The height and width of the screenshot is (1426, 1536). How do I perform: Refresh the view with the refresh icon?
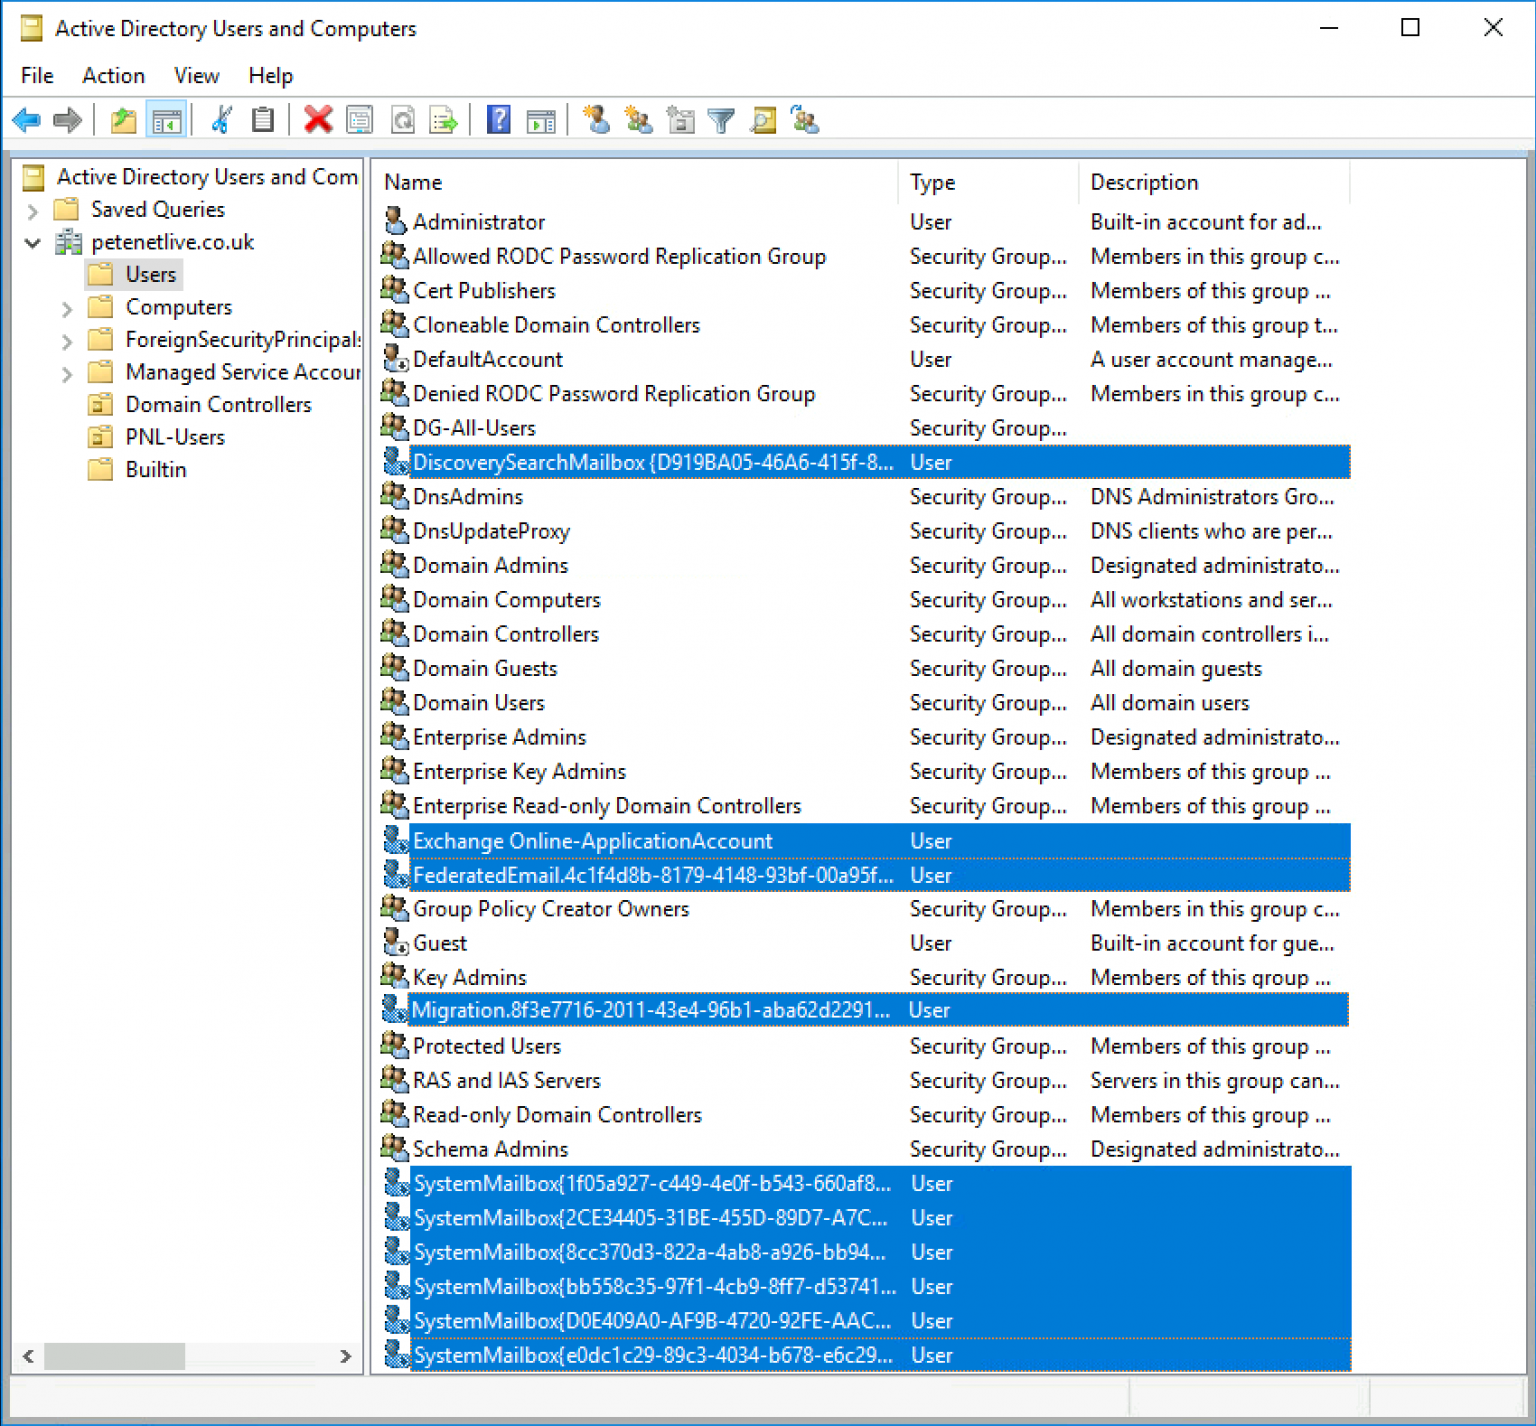click(402, 120)
